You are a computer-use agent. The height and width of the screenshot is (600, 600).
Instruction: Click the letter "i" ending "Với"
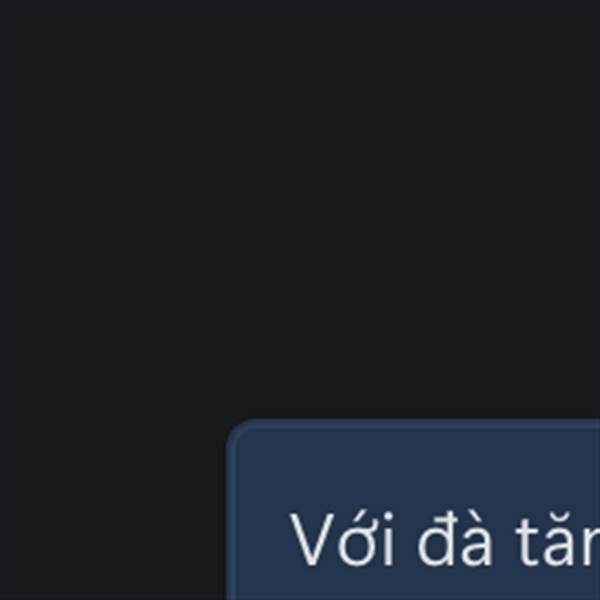pos(388,539)
